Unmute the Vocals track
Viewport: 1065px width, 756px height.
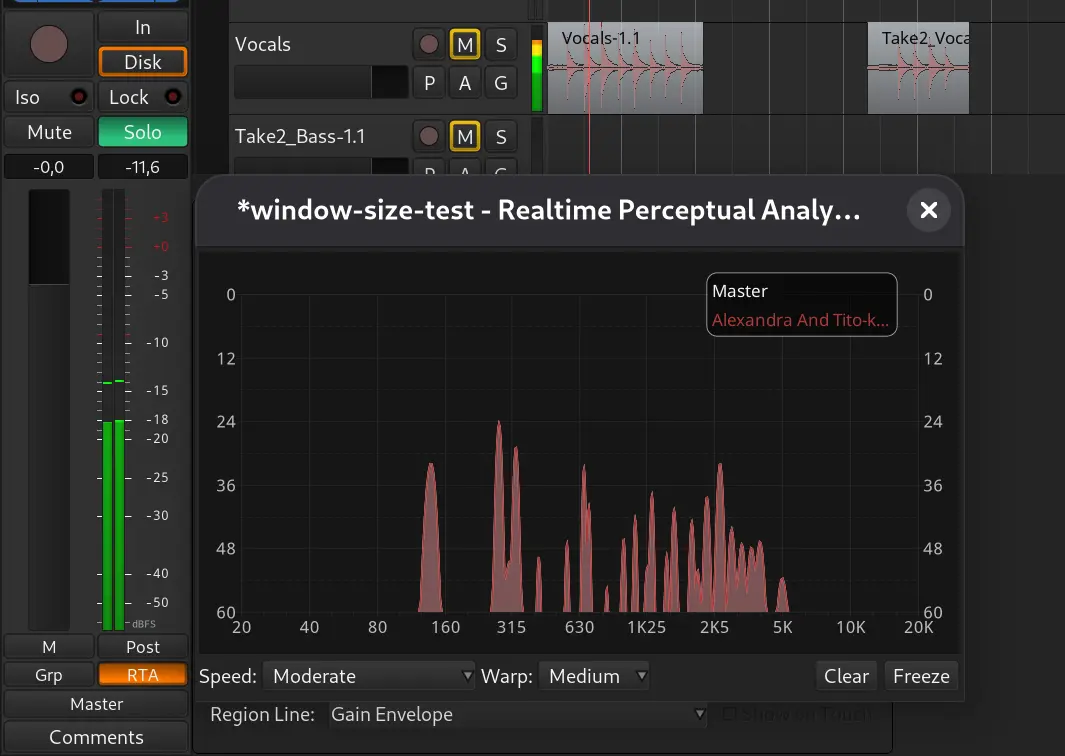point(465,45)
